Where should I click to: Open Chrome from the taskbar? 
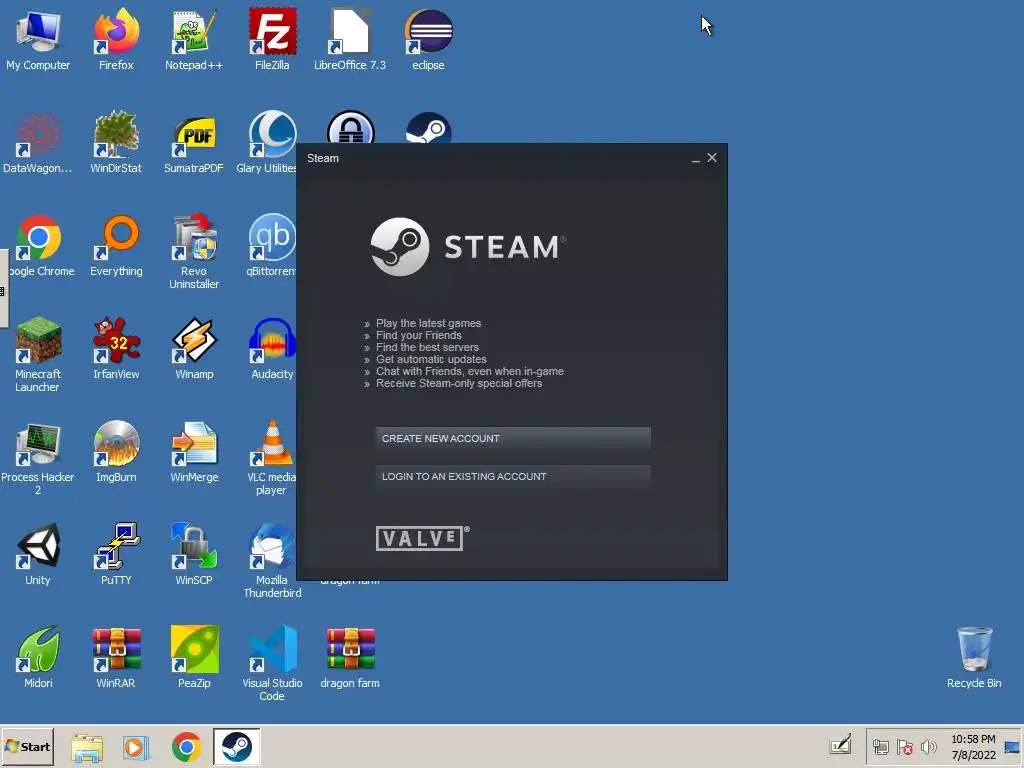click(186, 747)
